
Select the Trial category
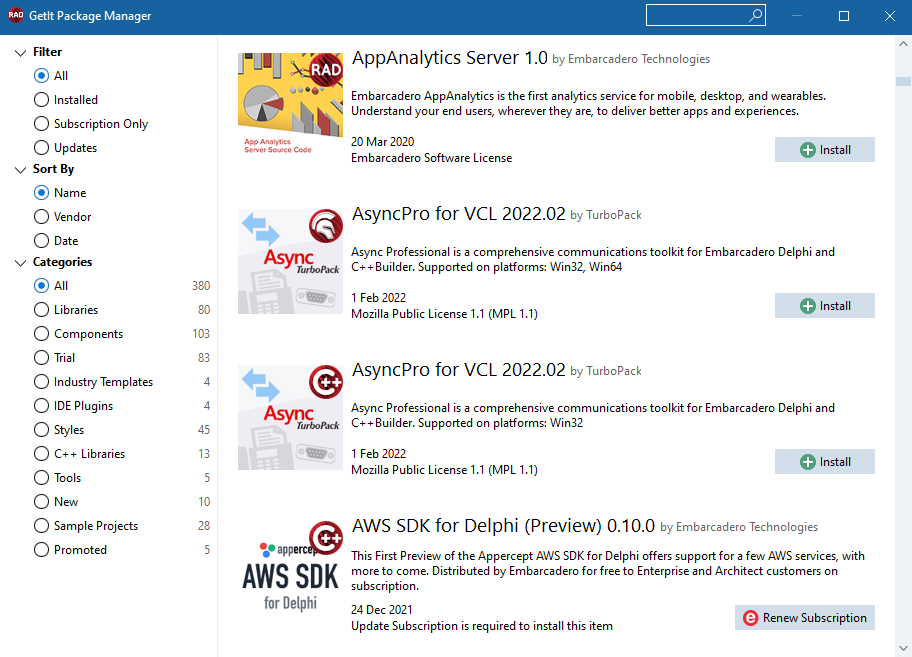[41, 358]
